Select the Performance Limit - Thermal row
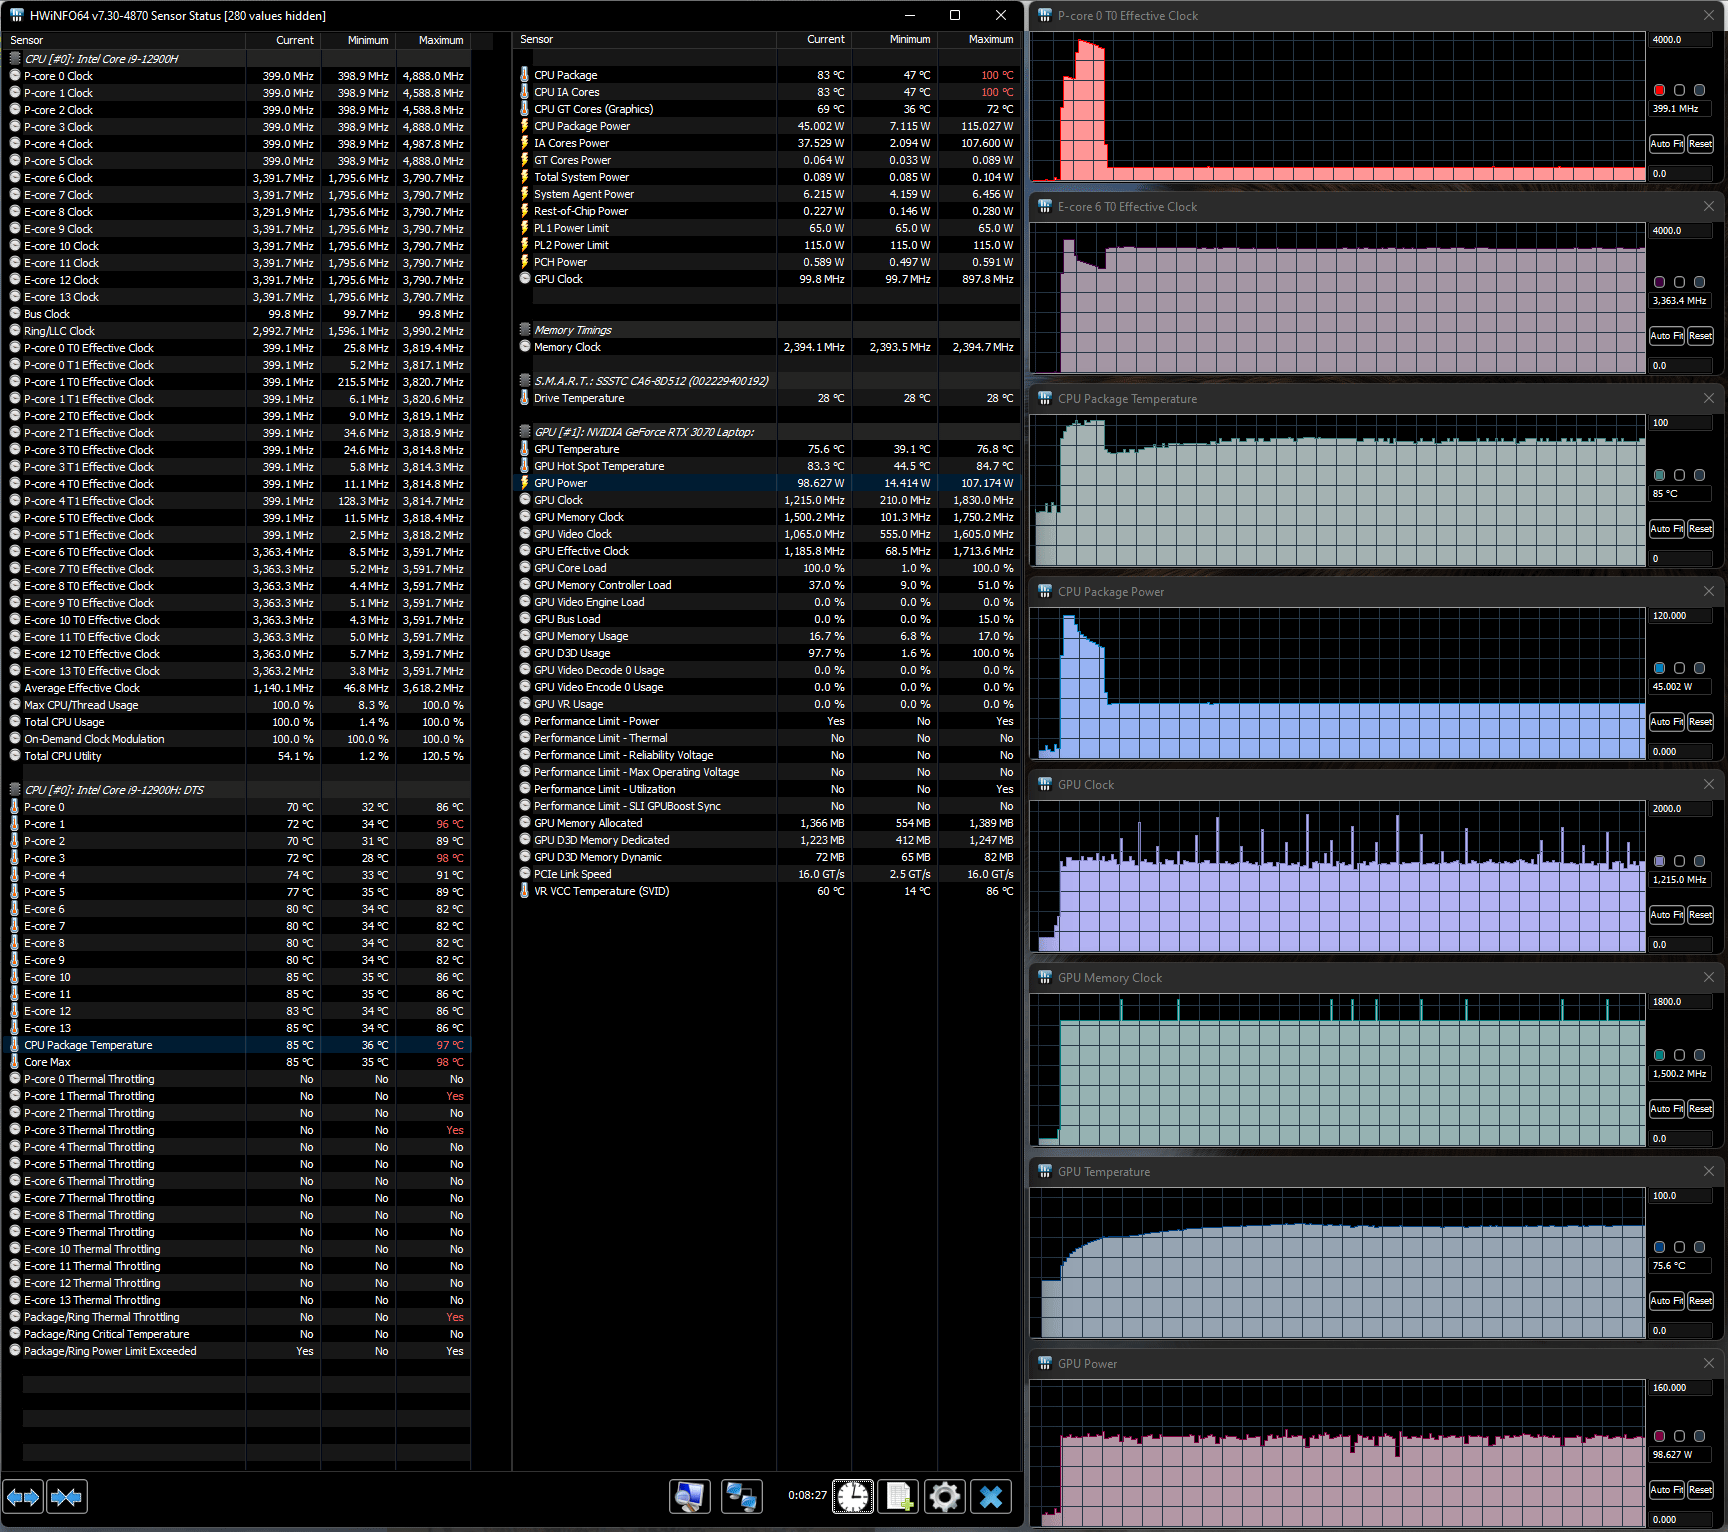This screenshot has height=1532, width=1728. (767, 738)
